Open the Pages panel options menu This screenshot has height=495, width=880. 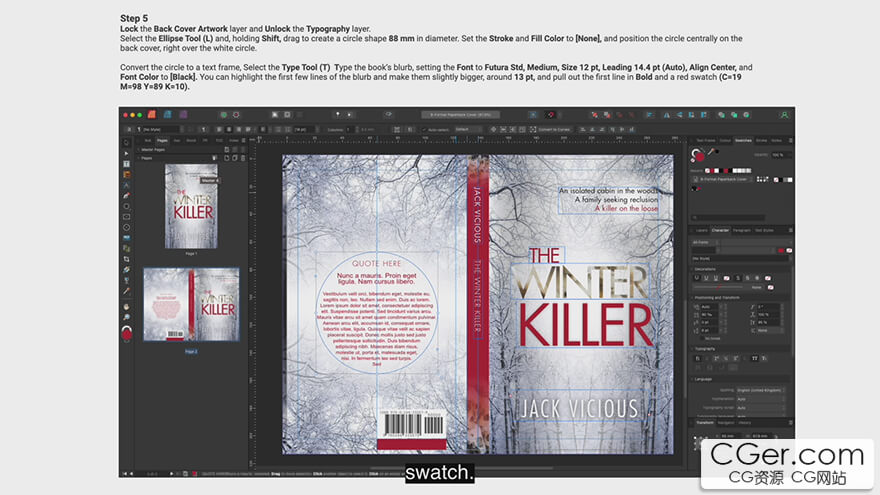(243, 140)
